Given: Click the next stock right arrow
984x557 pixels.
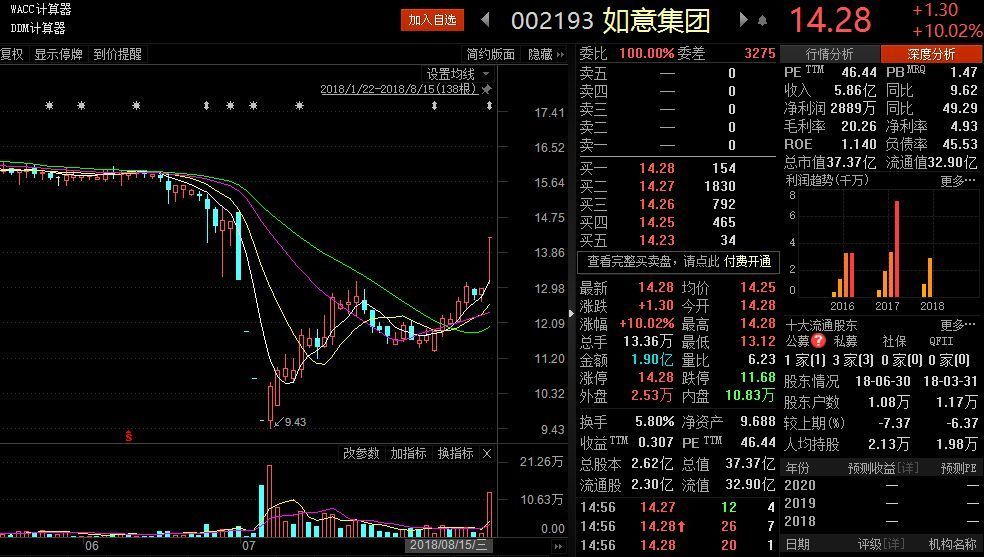Looking at the screenshot, I should [x=743, y=20].
